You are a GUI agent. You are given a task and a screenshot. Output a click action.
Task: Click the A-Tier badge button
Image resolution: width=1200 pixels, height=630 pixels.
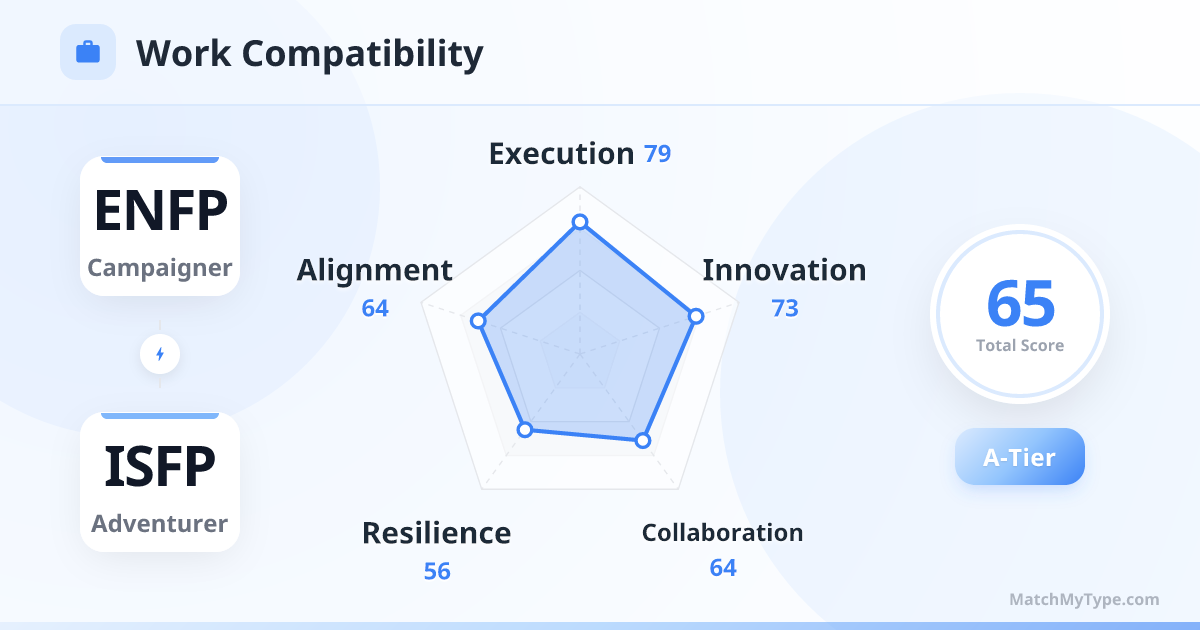tap(1019, 457)
